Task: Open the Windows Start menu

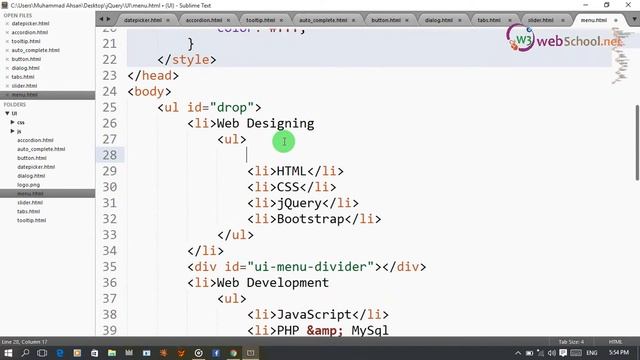Action: click(8, 353)
